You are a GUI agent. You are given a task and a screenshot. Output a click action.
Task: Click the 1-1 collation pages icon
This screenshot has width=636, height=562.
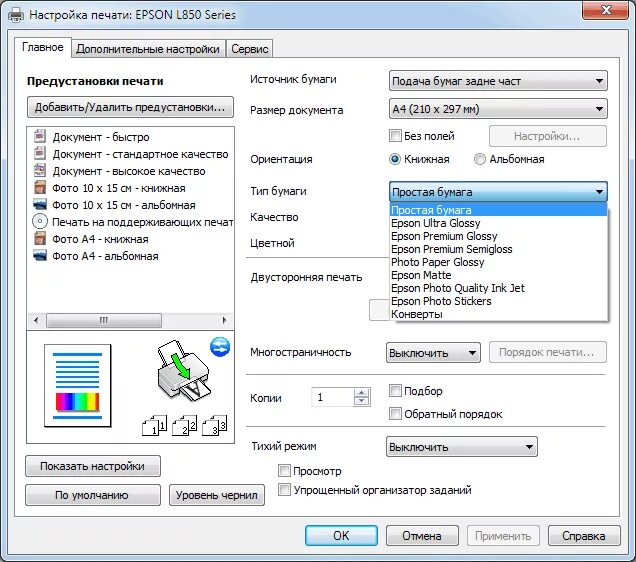(x=154, y=425)
